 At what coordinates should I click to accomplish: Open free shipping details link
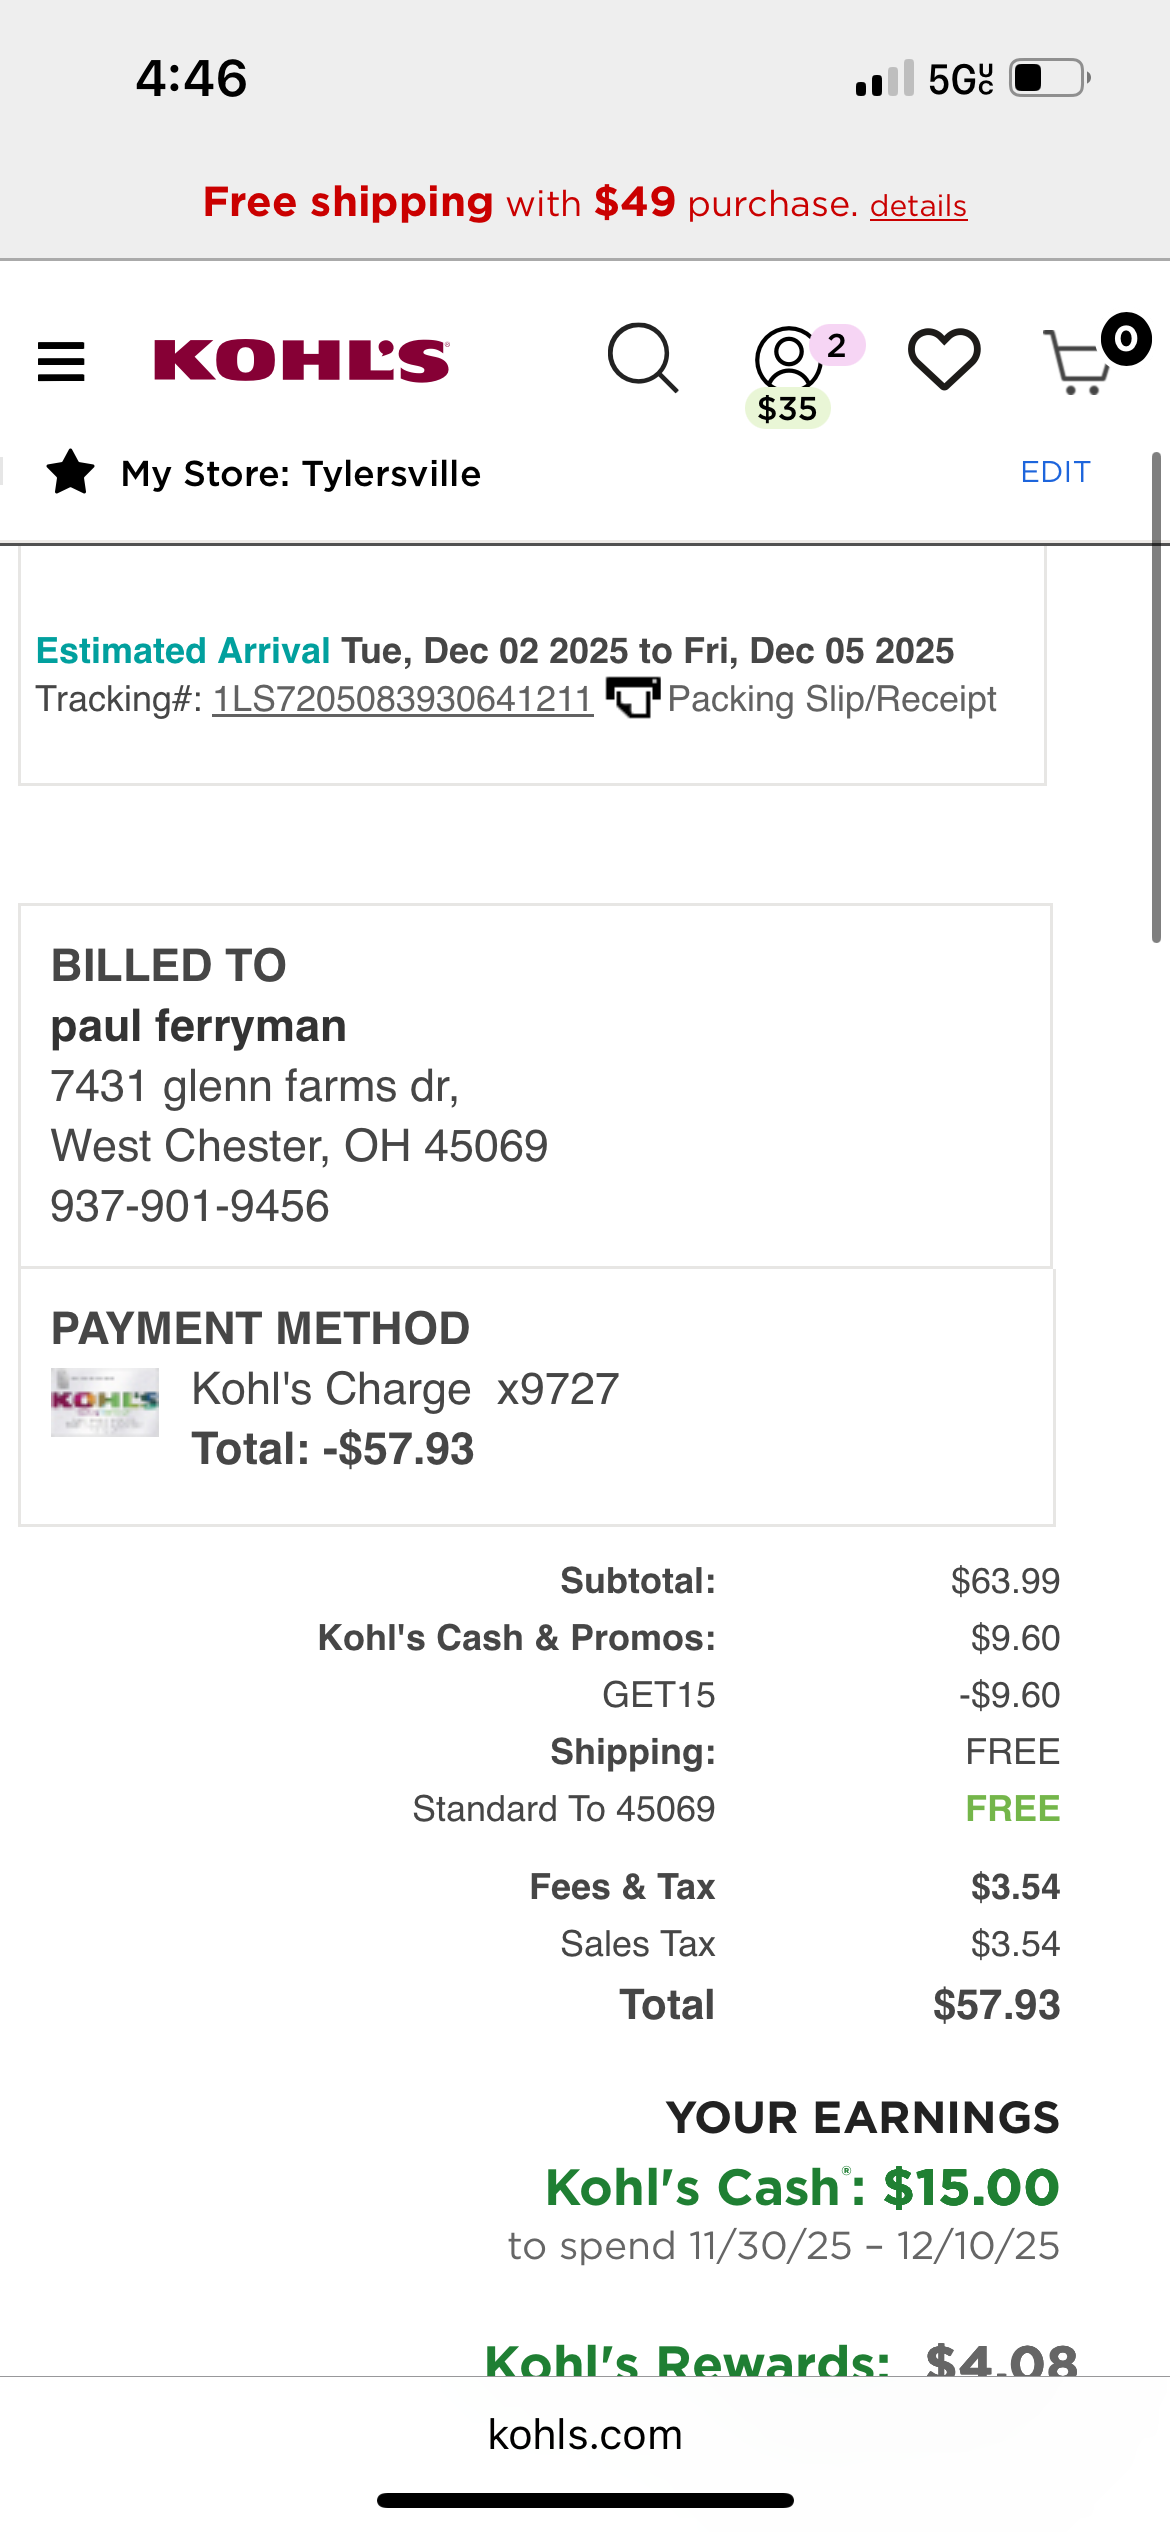tap(918, 205)
